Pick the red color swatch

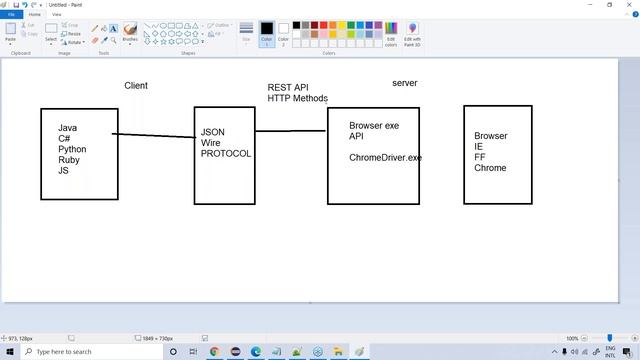tap(324, 25)
